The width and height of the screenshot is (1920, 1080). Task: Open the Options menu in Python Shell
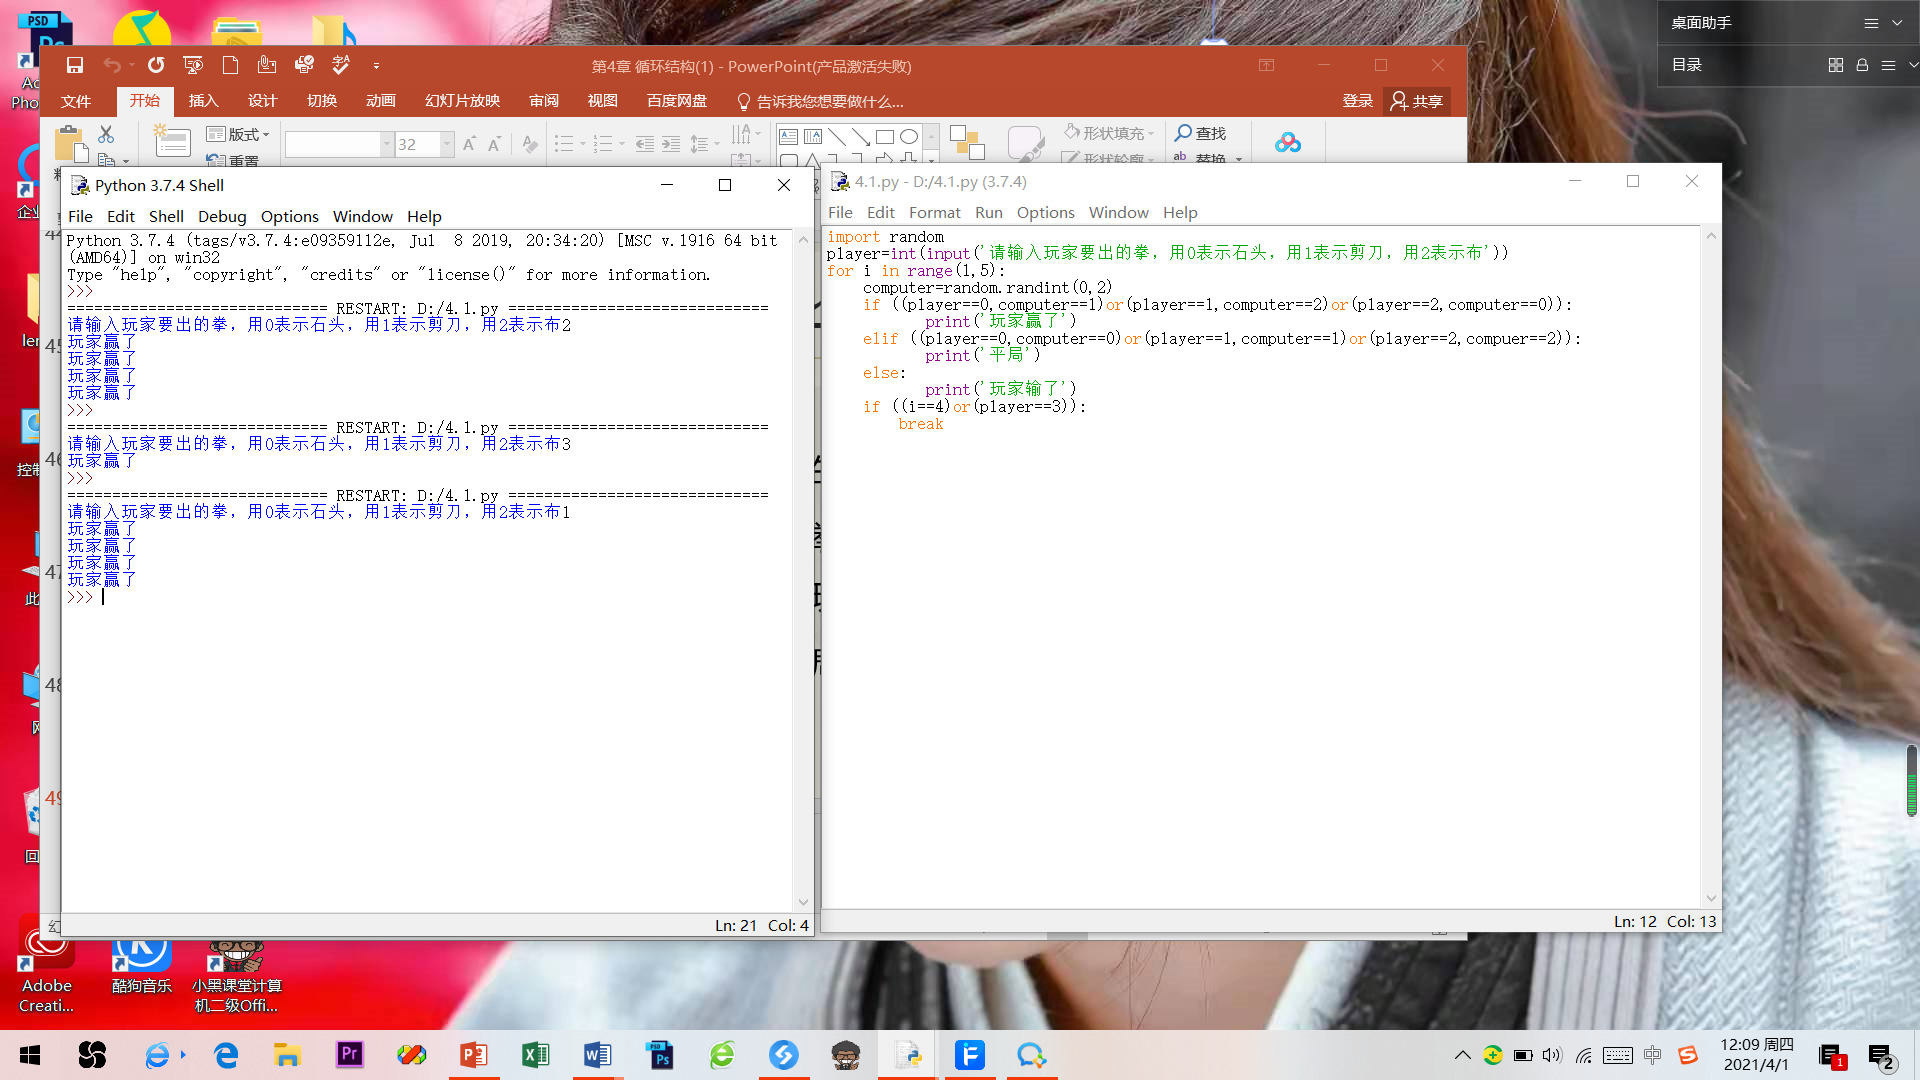[x=290, y=216]
